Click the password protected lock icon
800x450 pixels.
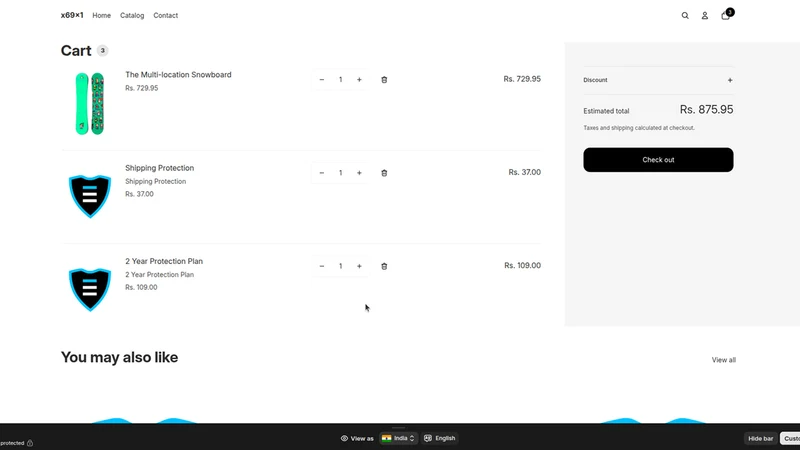(30, 443)
